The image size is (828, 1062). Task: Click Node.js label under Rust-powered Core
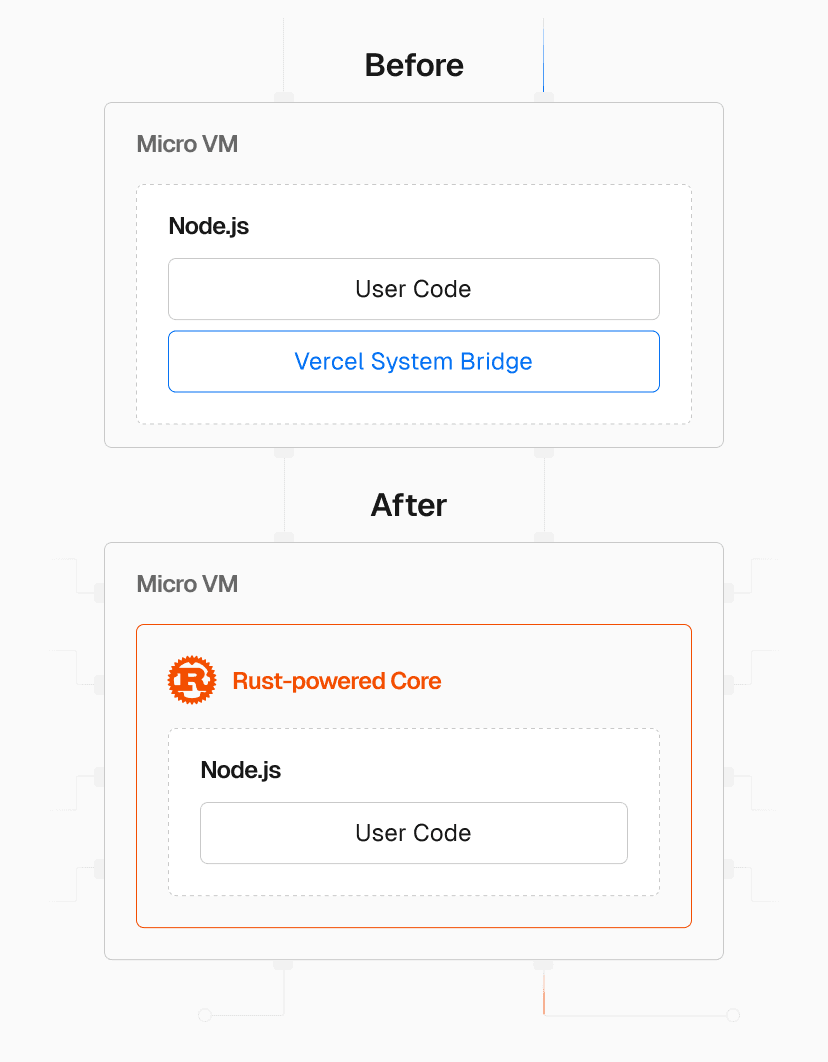coord(241,770)
